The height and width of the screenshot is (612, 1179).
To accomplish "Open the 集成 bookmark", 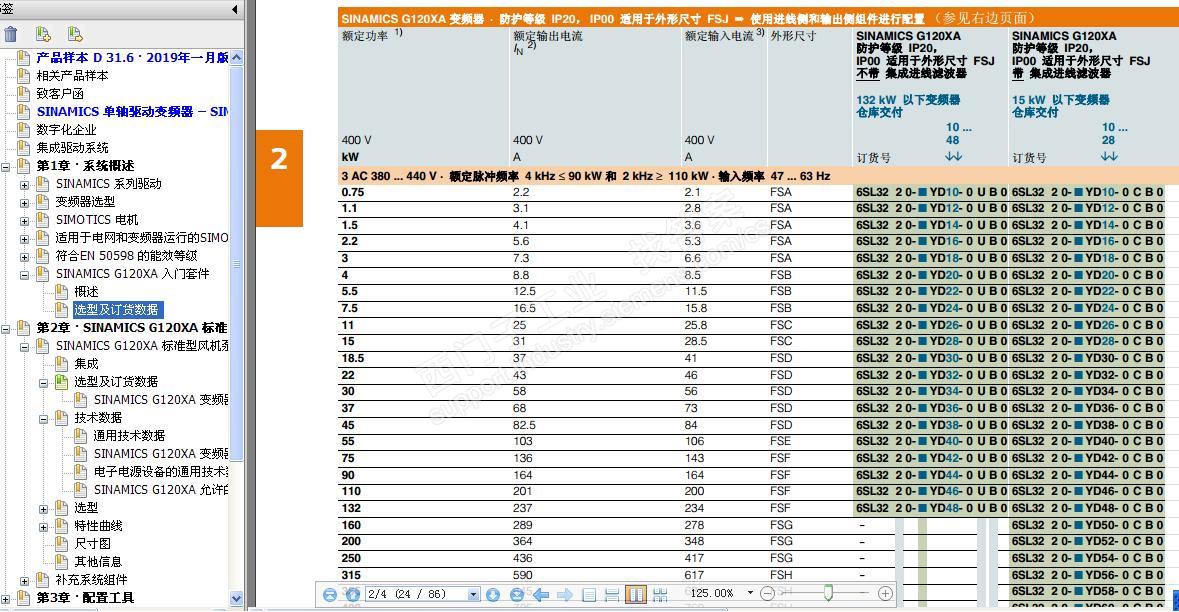I will click(x=86, y=364).
